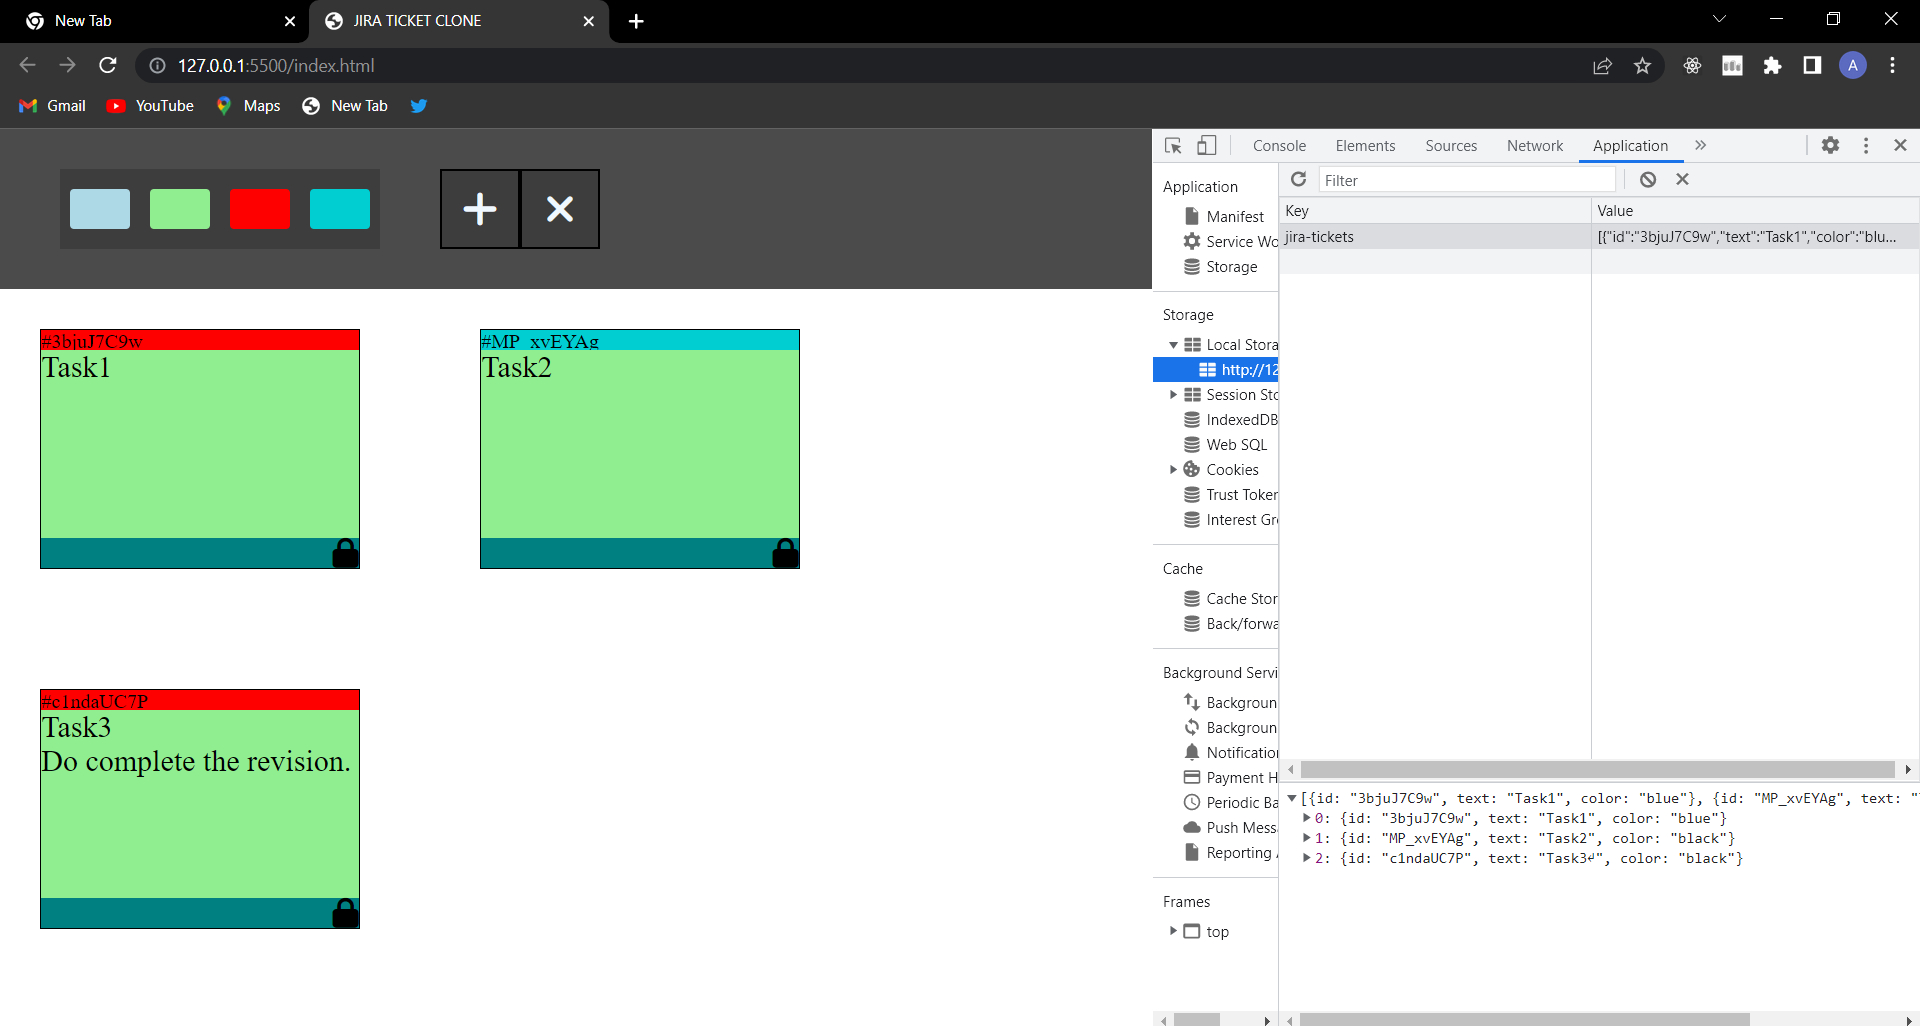Reload the page in browser toolbar

point(108,65)
